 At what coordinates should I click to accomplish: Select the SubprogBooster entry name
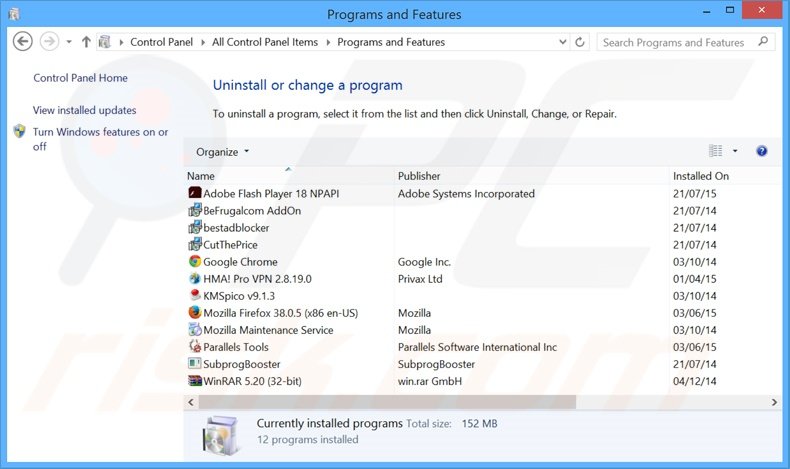241,364
